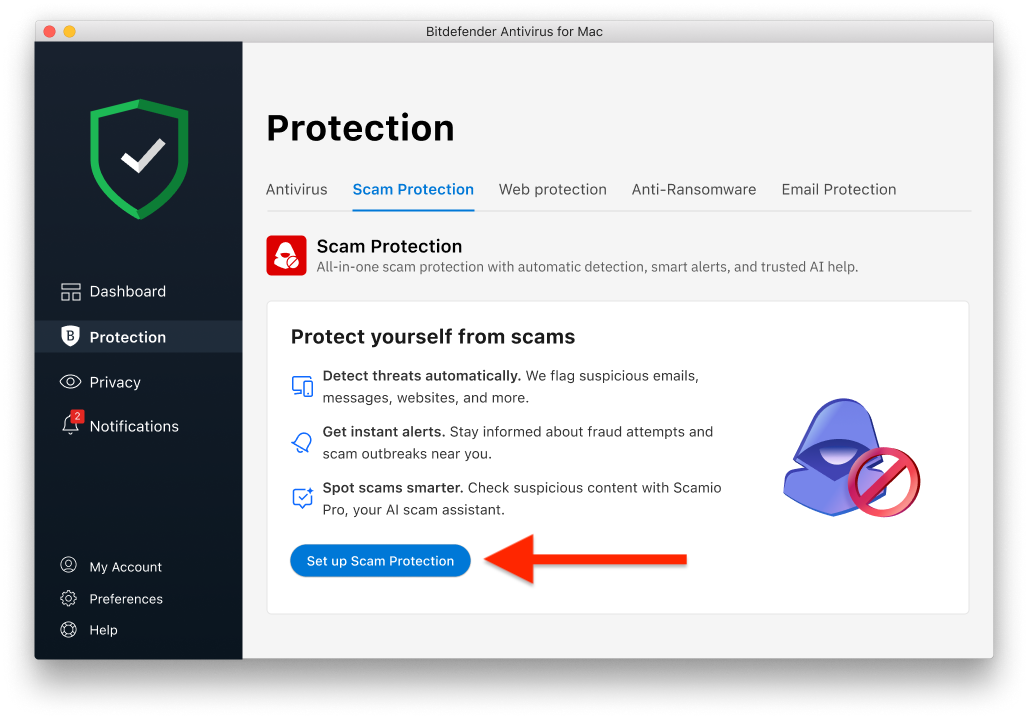Click the alert icon next to Get instant alerts
The width and height of the screenshot is (1029, 719).
[x=302, y=441]
